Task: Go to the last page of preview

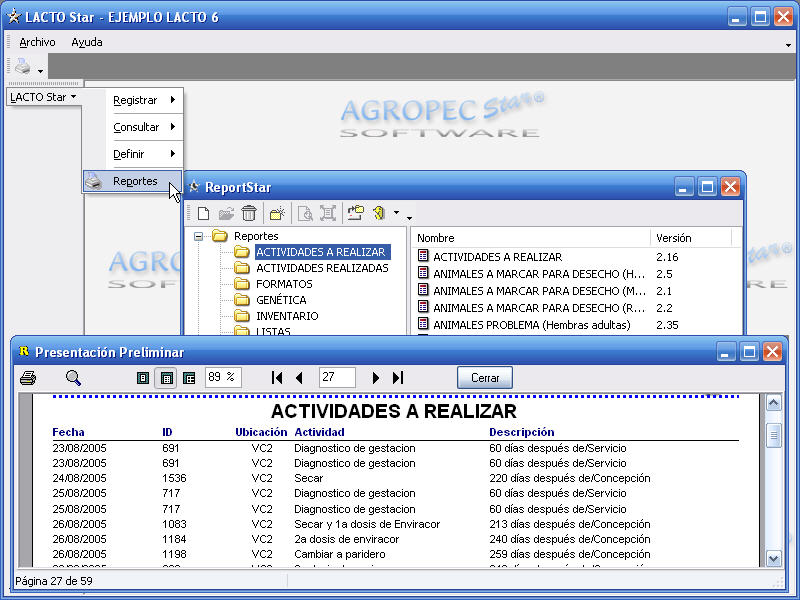Action: [x=398, y=378]
